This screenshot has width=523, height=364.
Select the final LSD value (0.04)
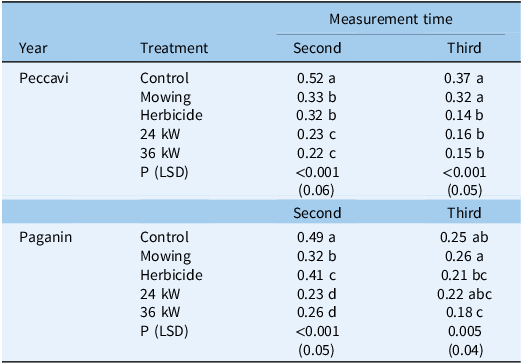(465, 350)
